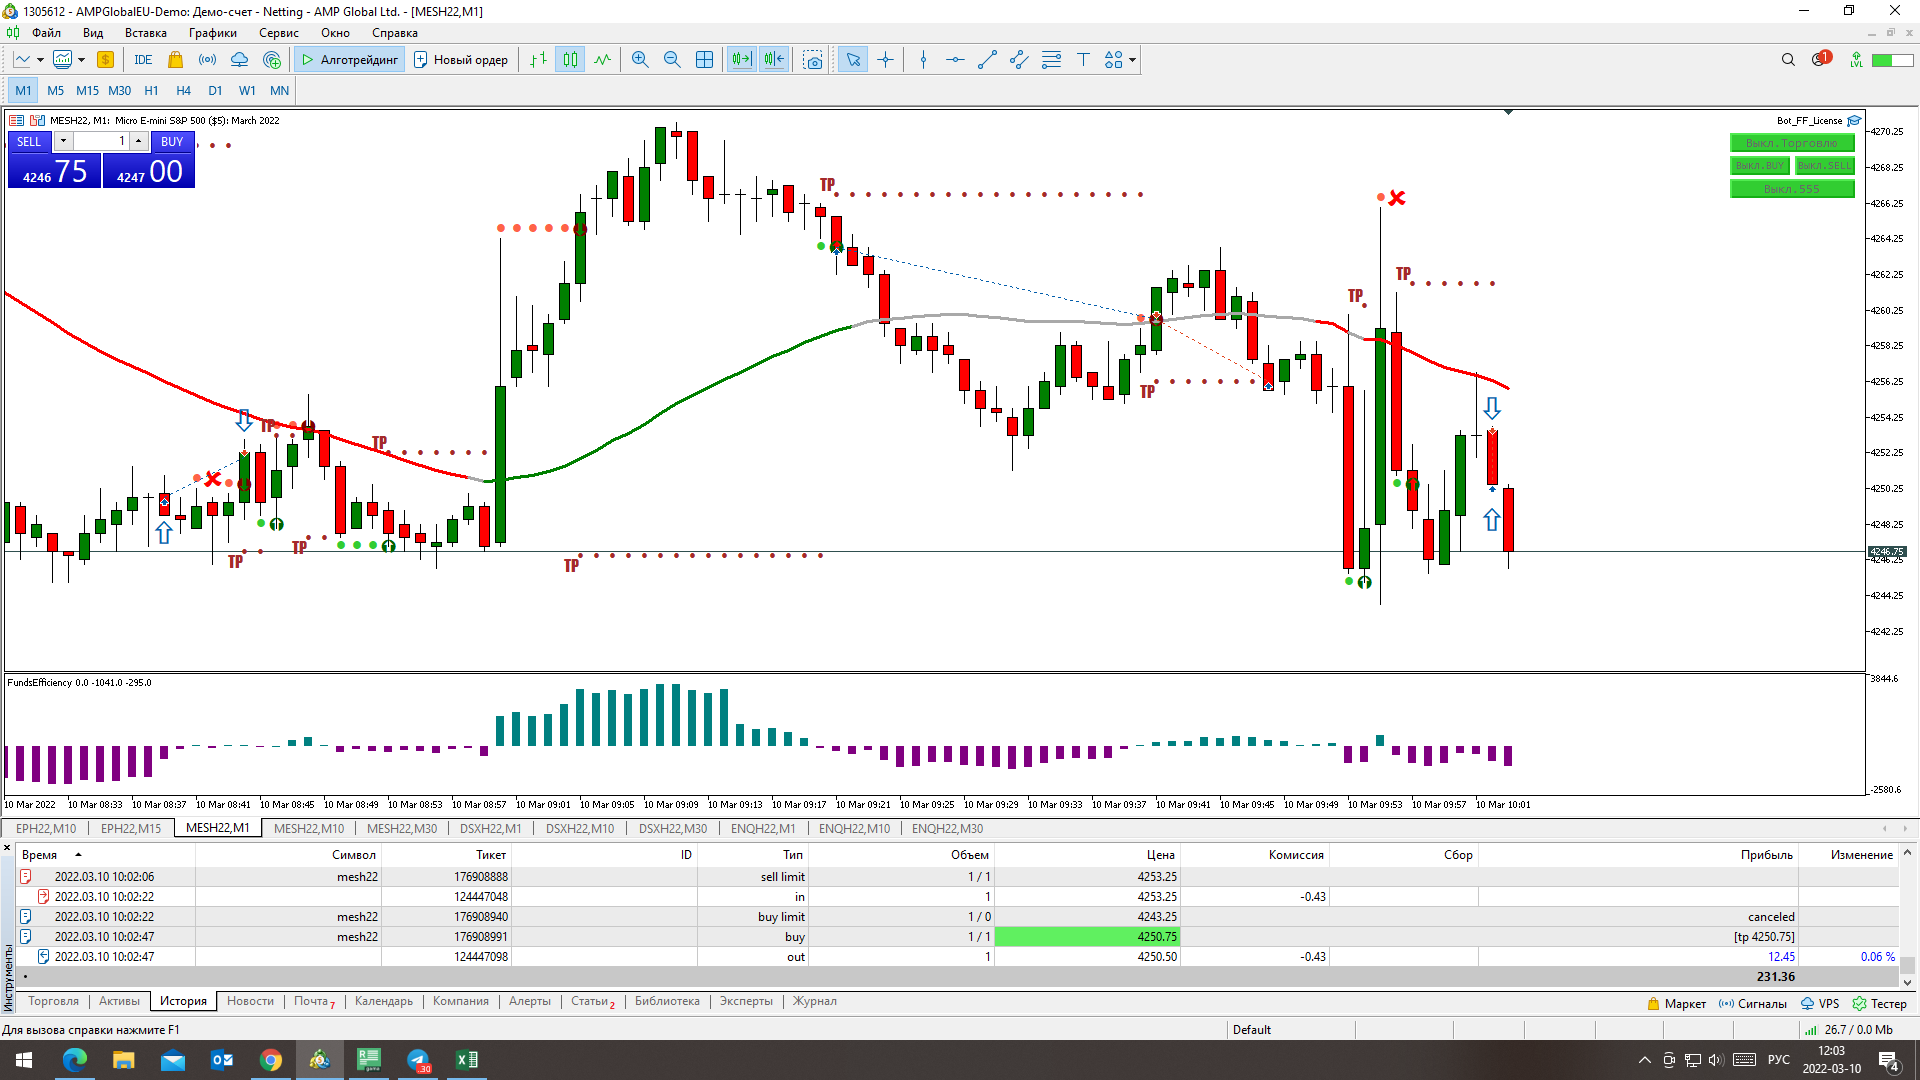Switch chart to candlestick mode
This screenshot has height=1080, width=1920.
(570, 60)
